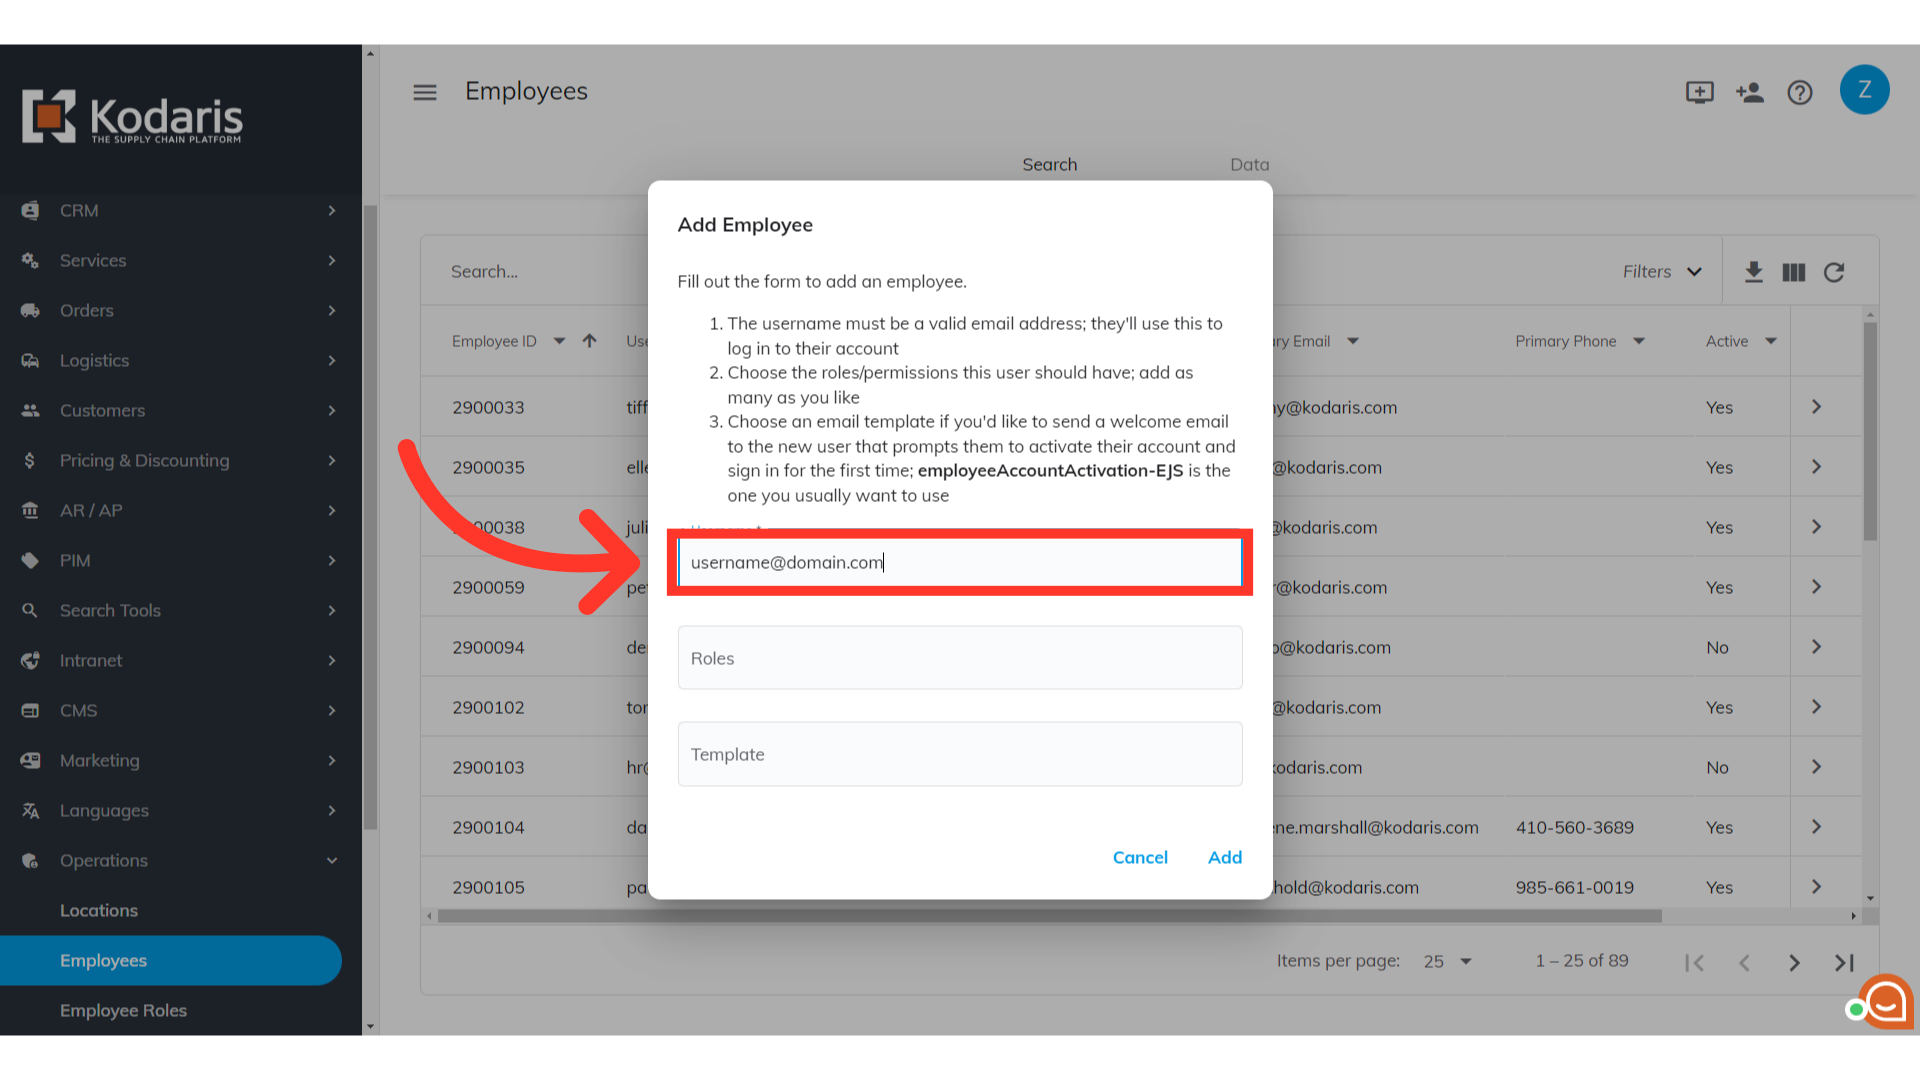Open Locations in the sidebar
The height and width of the screenshot is (1080, 1920).
point(99,910)
